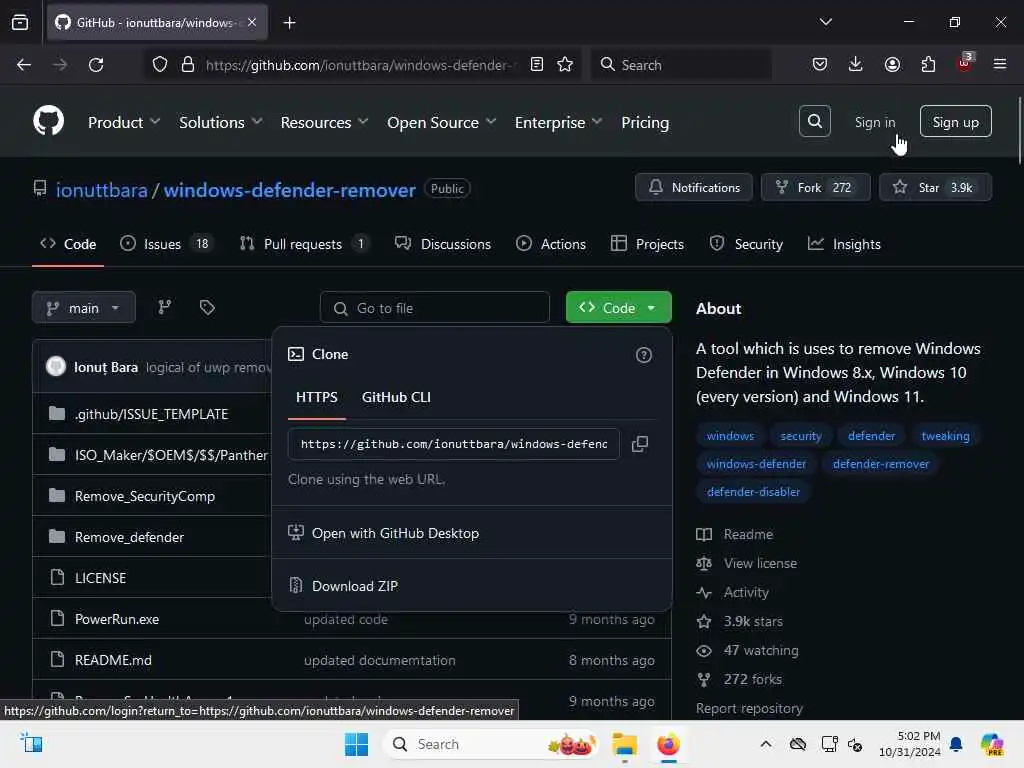The width and height of the screenshot is (1024, 768).
Task: Focus the Go to file search box
Action: [434, 308]
